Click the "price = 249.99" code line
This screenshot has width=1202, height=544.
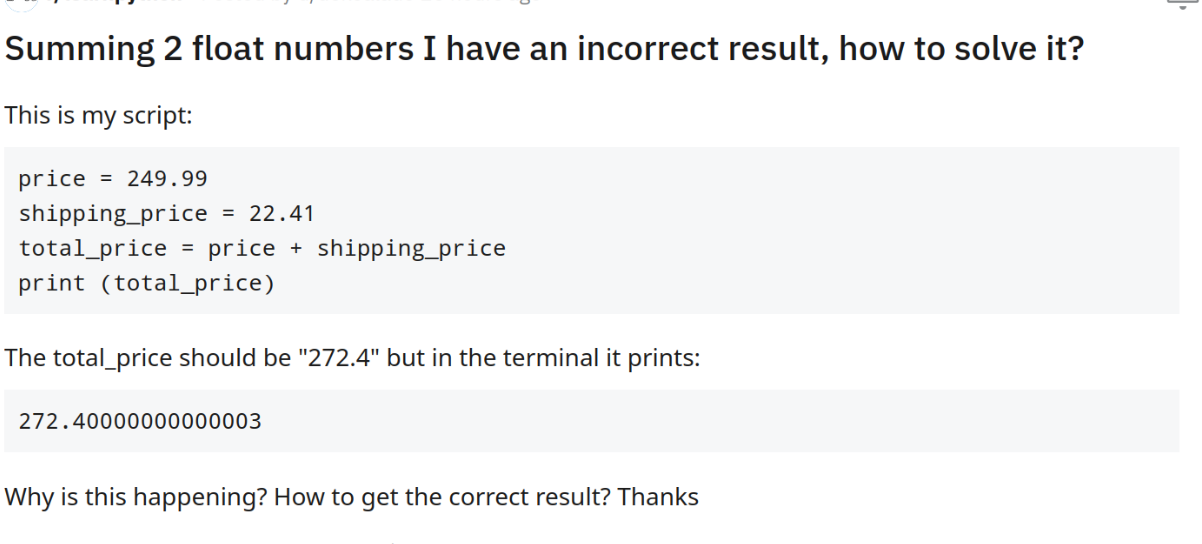click(112, 179)
